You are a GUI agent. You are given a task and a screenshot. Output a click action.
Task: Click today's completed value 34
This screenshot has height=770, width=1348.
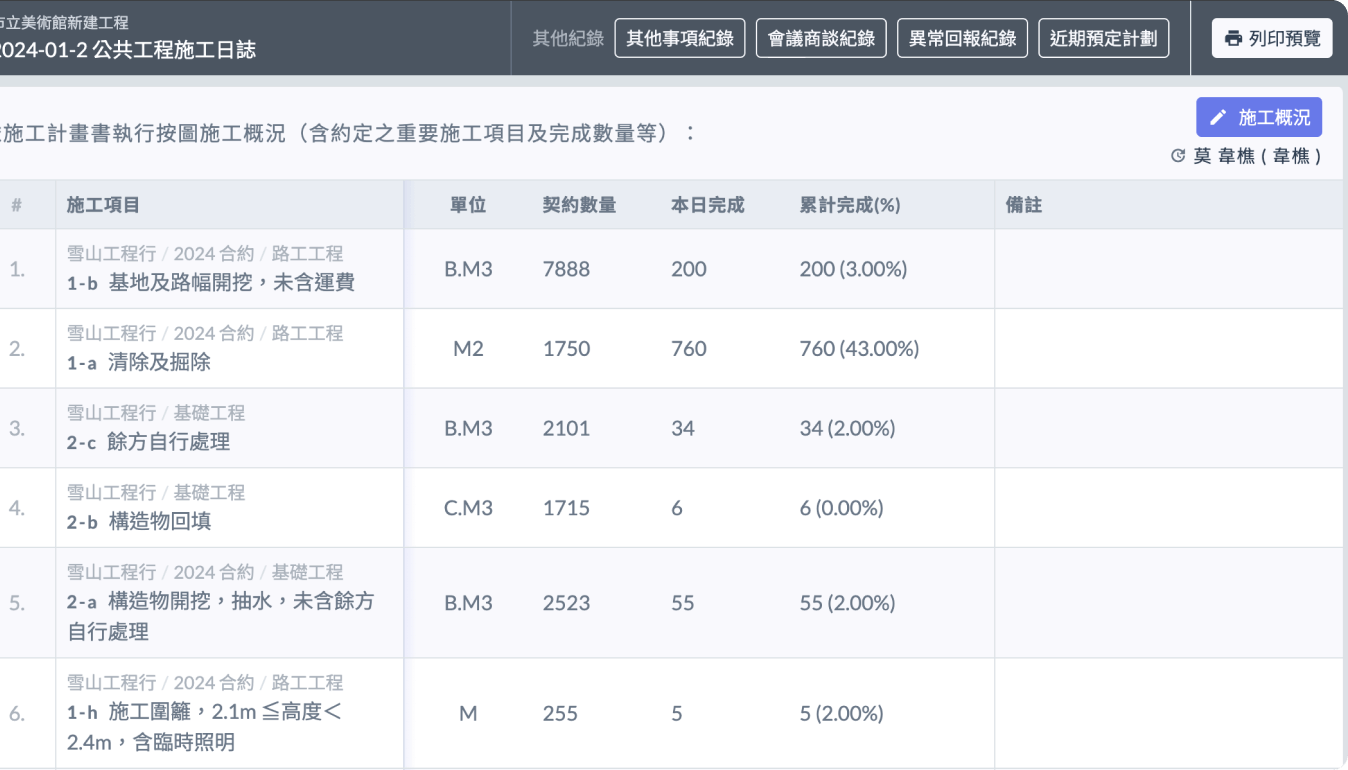683,428
